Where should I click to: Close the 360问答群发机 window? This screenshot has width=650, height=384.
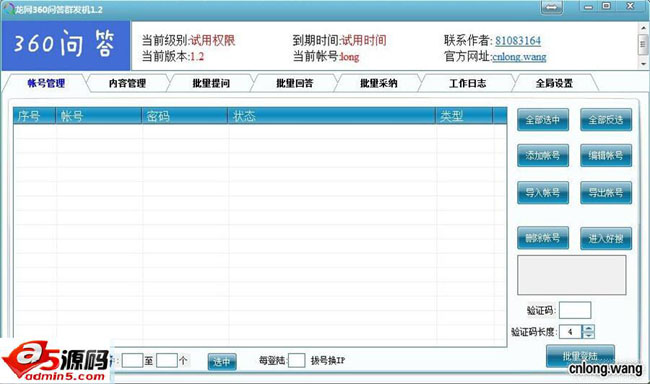click(x=630, y=7)
